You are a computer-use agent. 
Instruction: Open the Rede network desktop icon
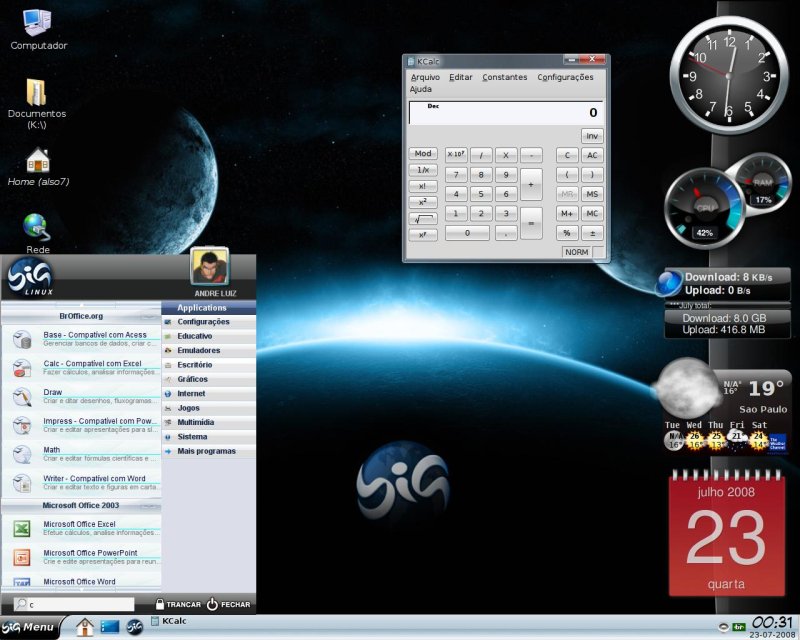coord(36,227)
